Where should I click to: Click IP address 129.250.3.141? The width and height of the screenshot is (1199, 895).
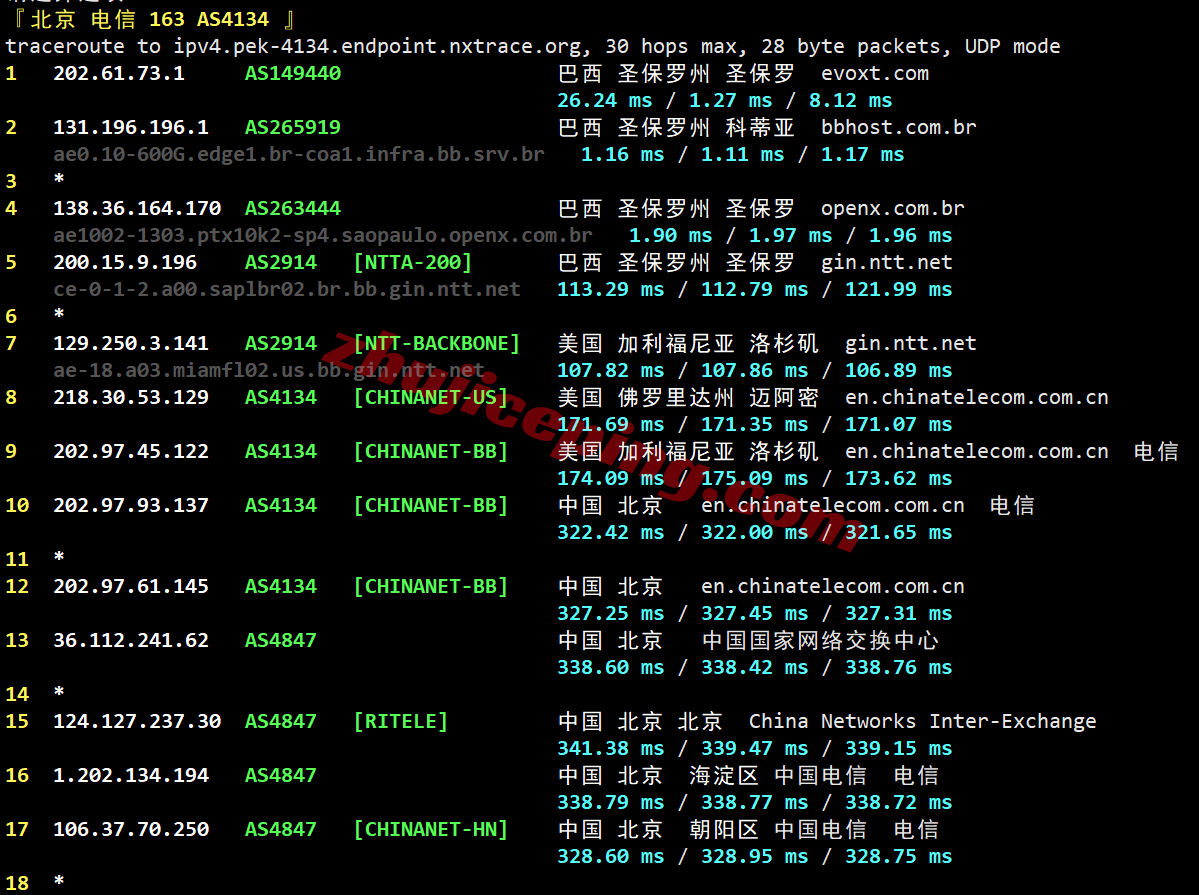coord(131,343)
